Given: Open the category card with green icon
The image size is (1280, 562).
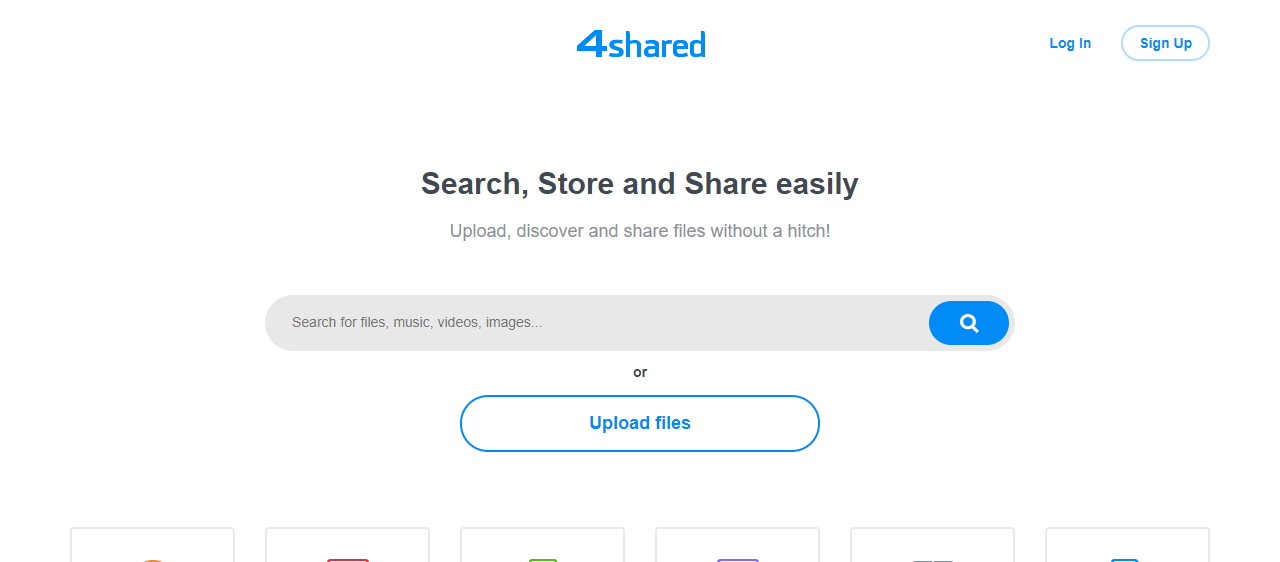Looking at the screenshot, I should click(542, 545).
